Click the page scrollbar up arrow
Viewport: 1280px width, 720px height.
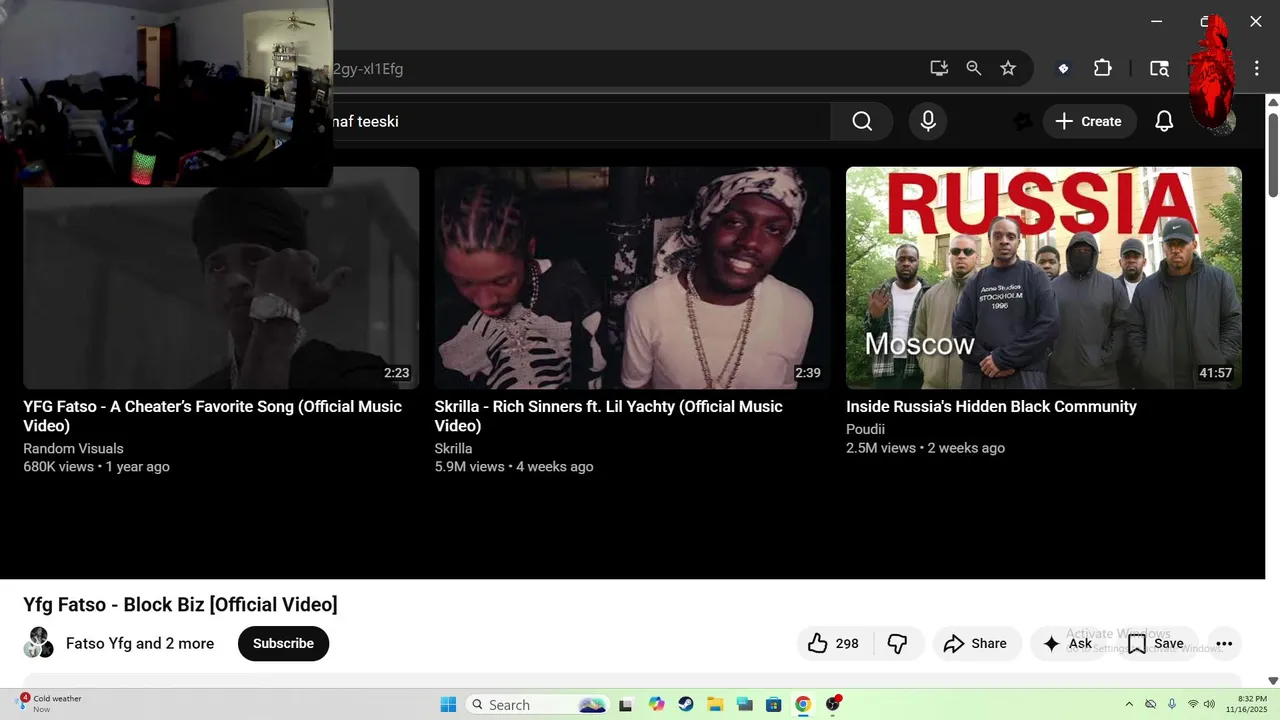point(1273,102)
